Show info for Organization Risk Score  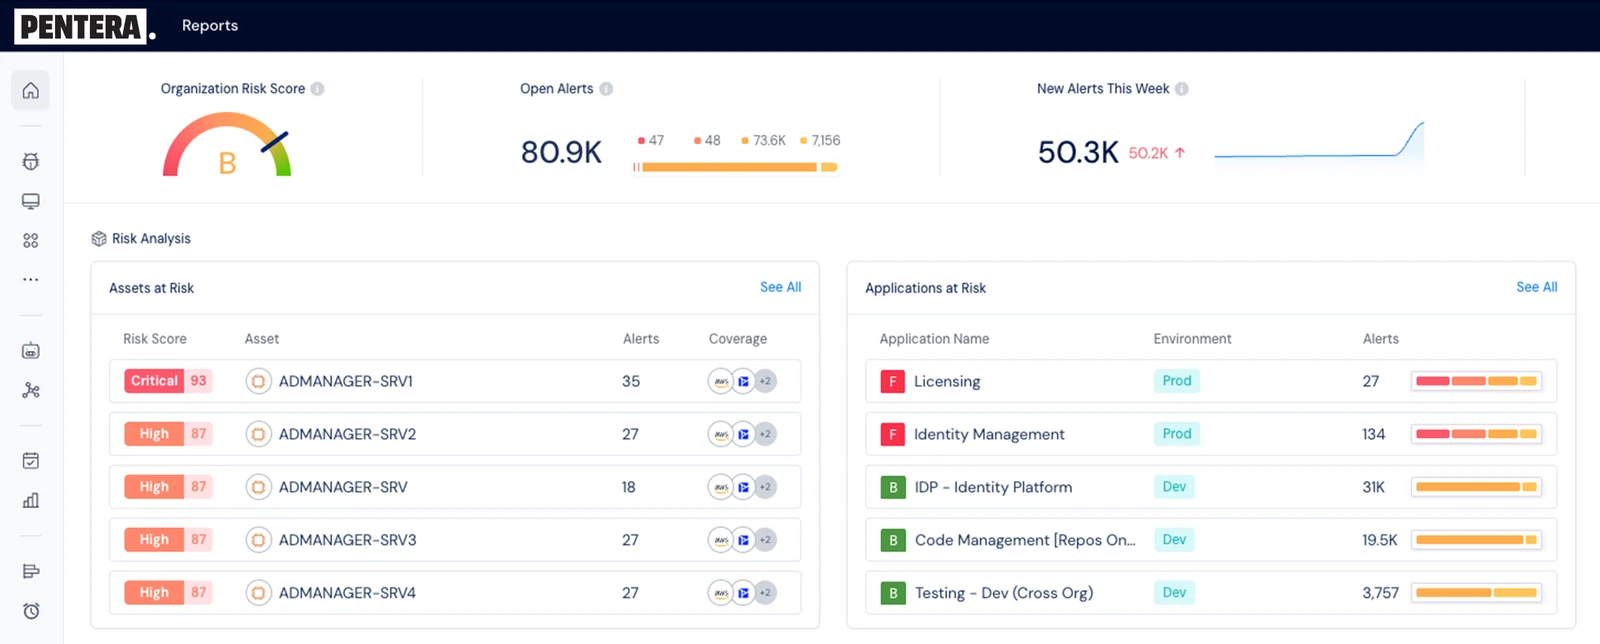317,89
